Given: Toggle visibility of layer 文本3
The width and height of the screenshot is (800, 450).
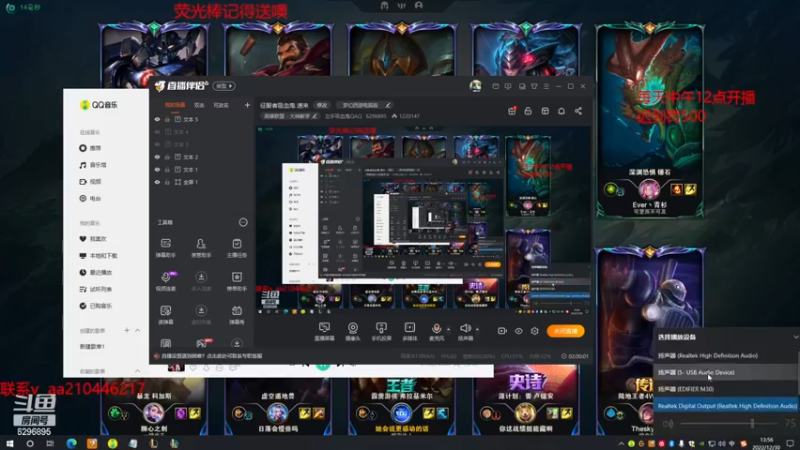Looking at the screenshot, I should pos(157,144).
